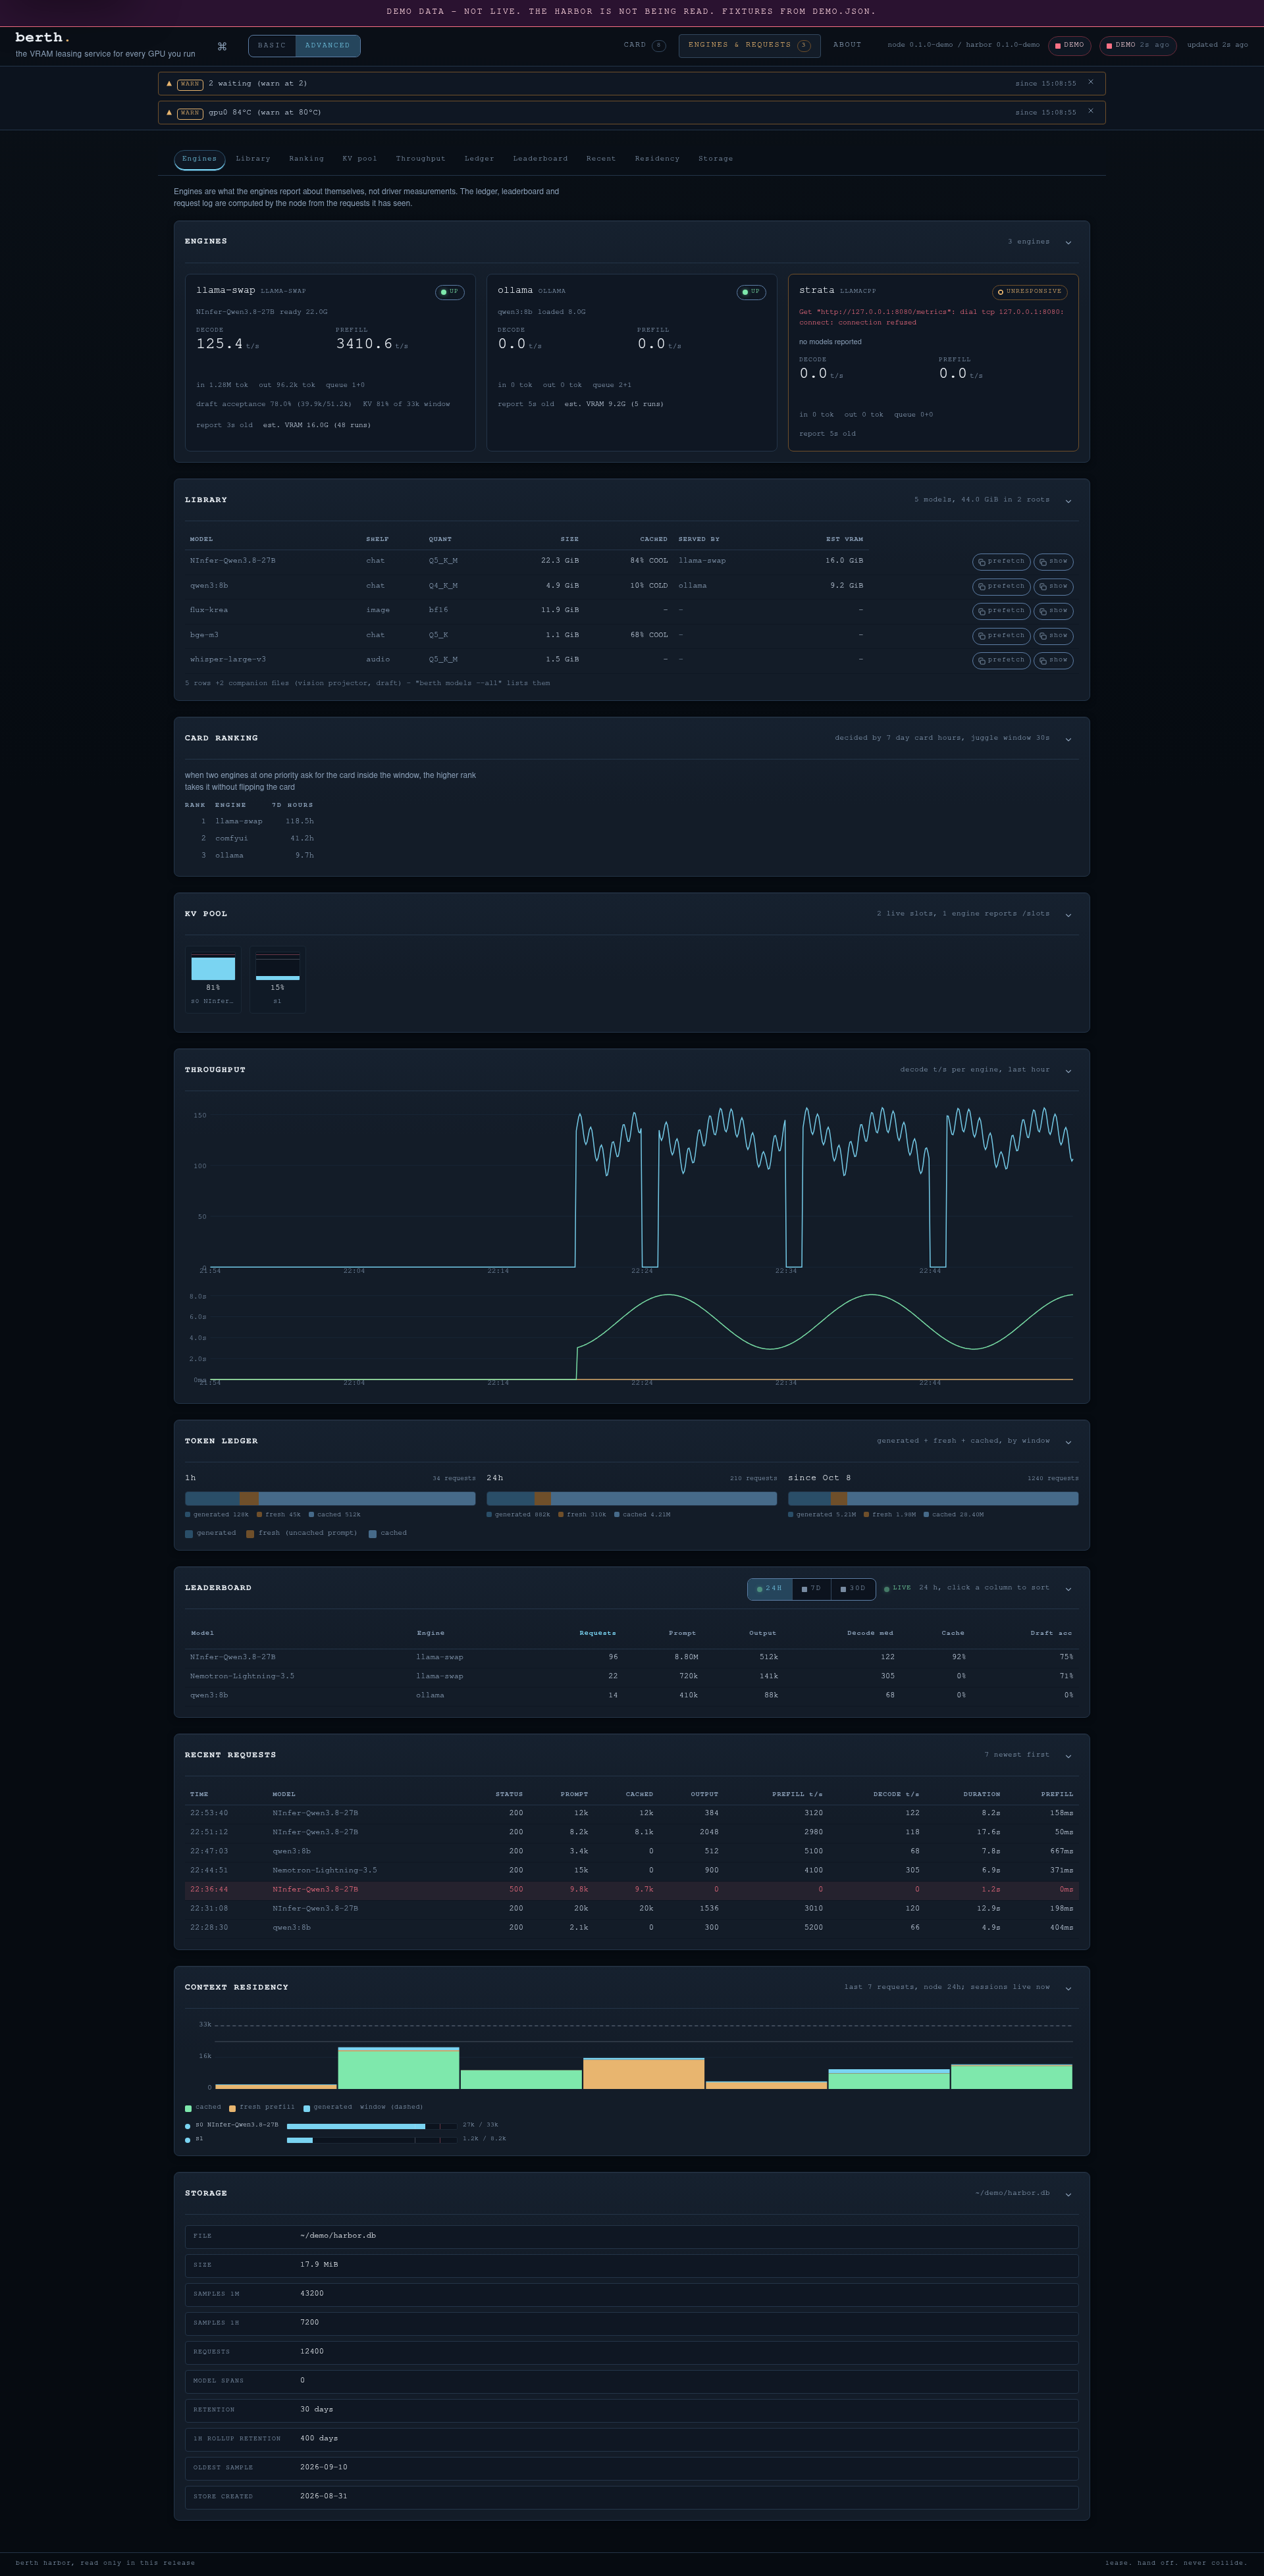Image resolution: width=1264 pixels, height=2576 pixels.
Task: Switch to ADVANCED view mode
Action: [328, 46]
